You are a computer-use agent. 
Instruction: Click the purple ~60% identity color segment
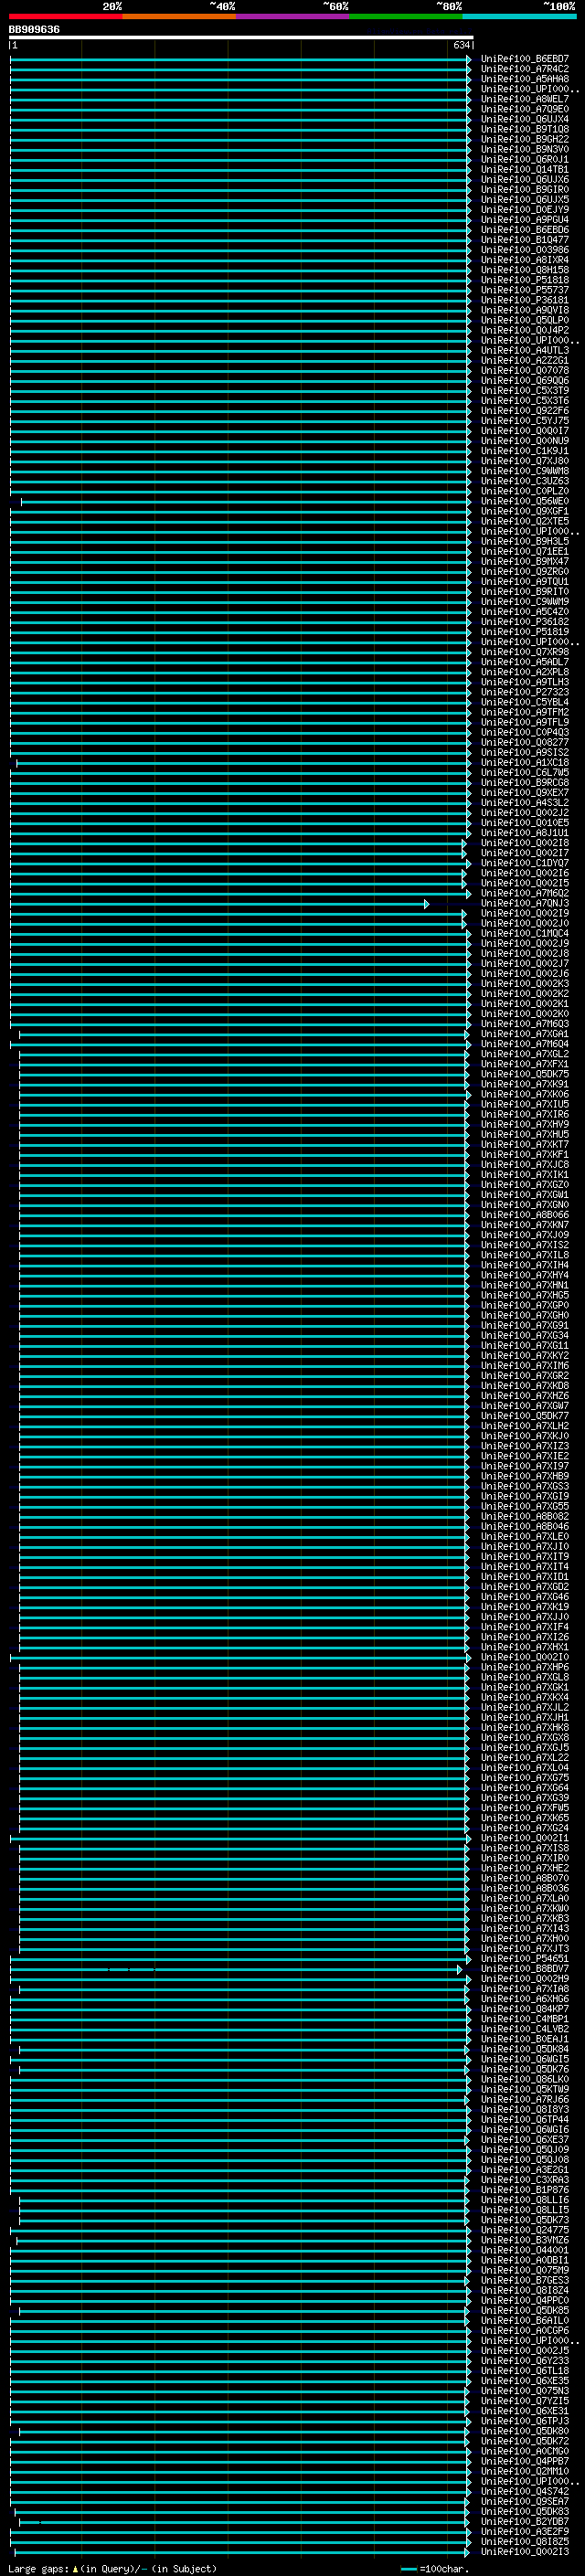(292, 16)
